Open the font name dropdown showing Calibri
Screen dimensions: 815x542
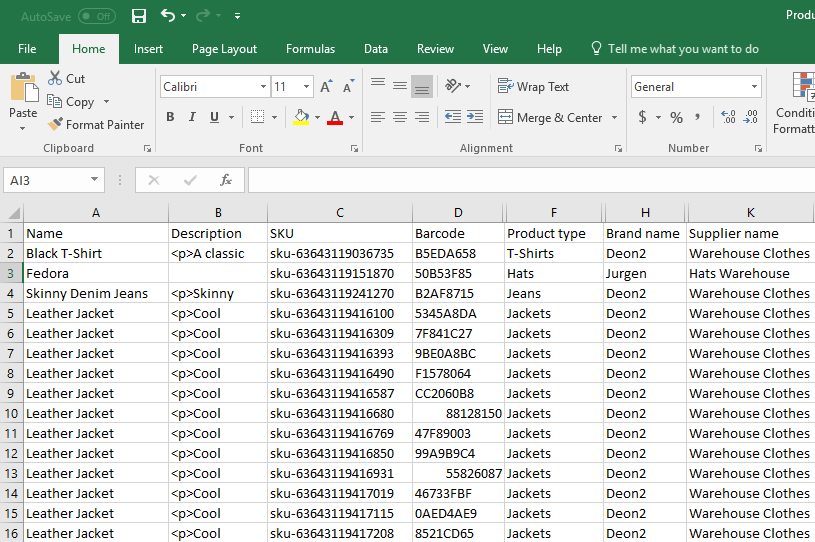pos(263,87)
